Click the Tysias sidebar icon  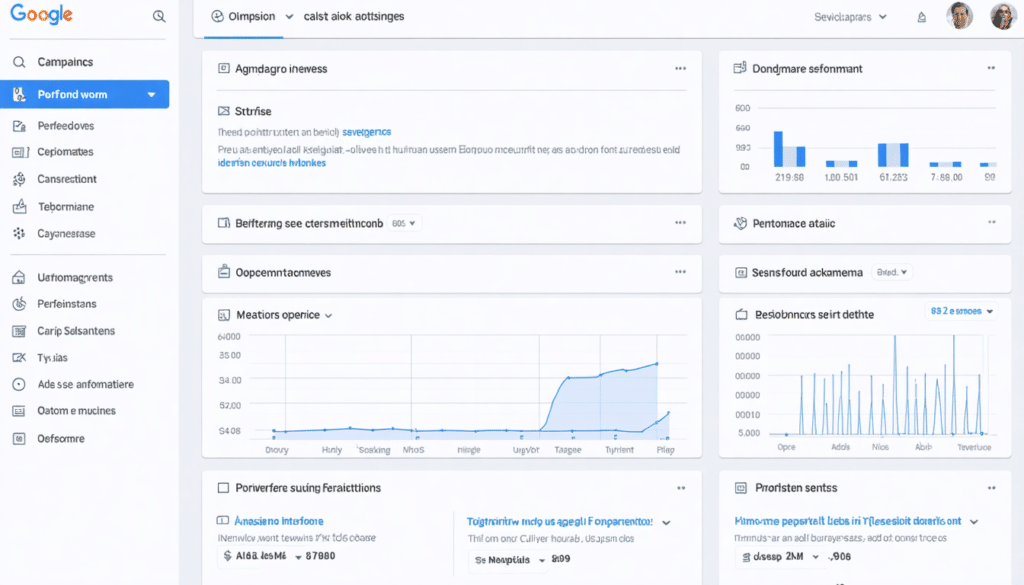pos(19,358)
